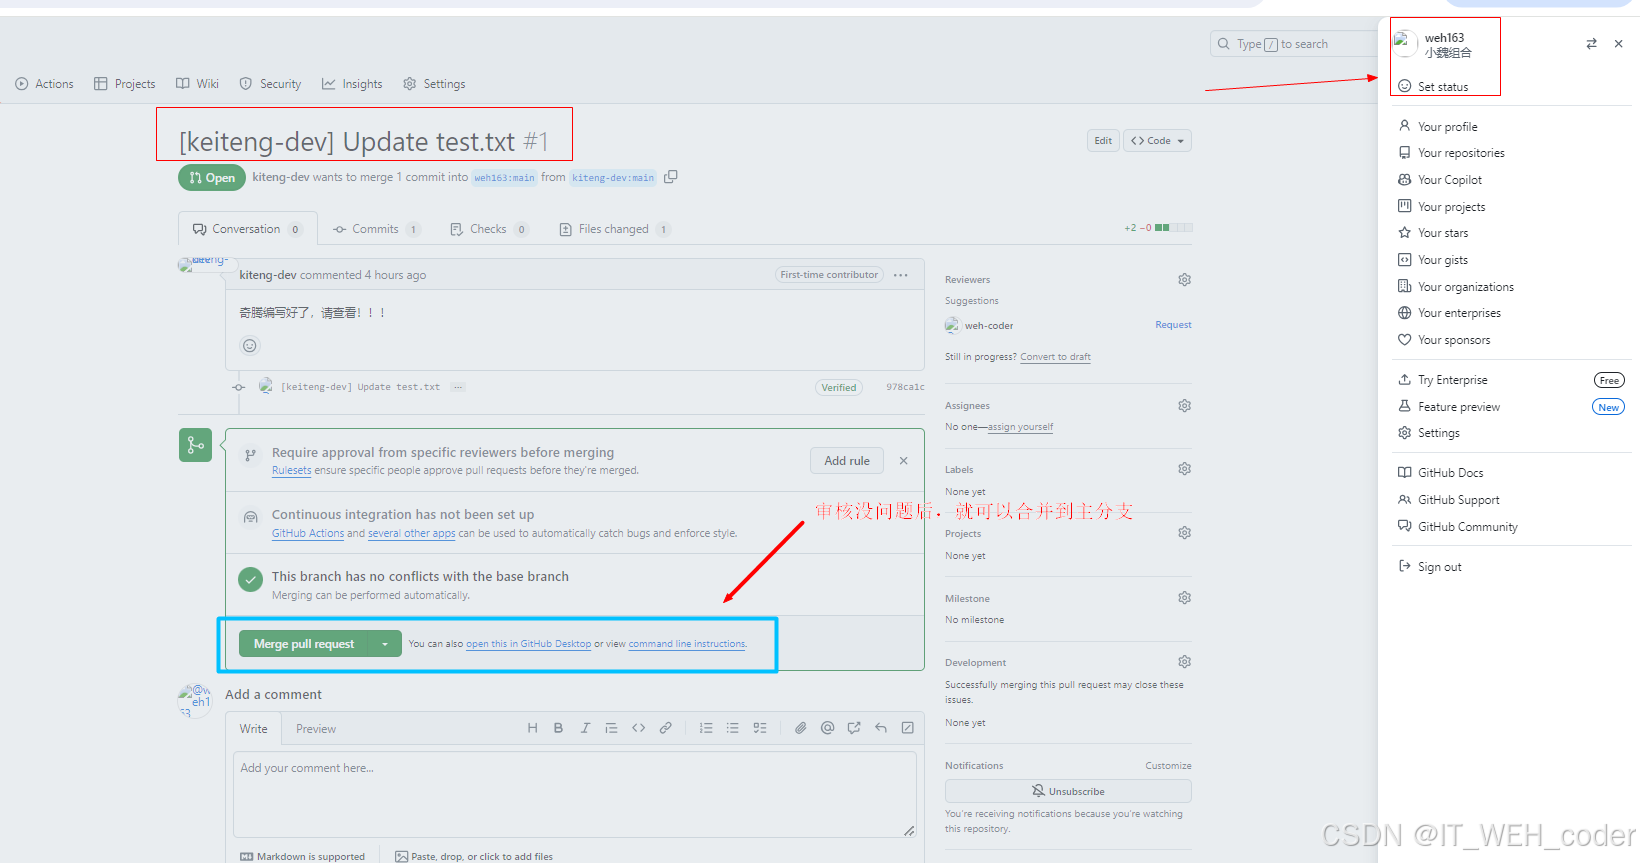Open the Checks tab
The image size is (1640, 863).
tap(488, 229)
